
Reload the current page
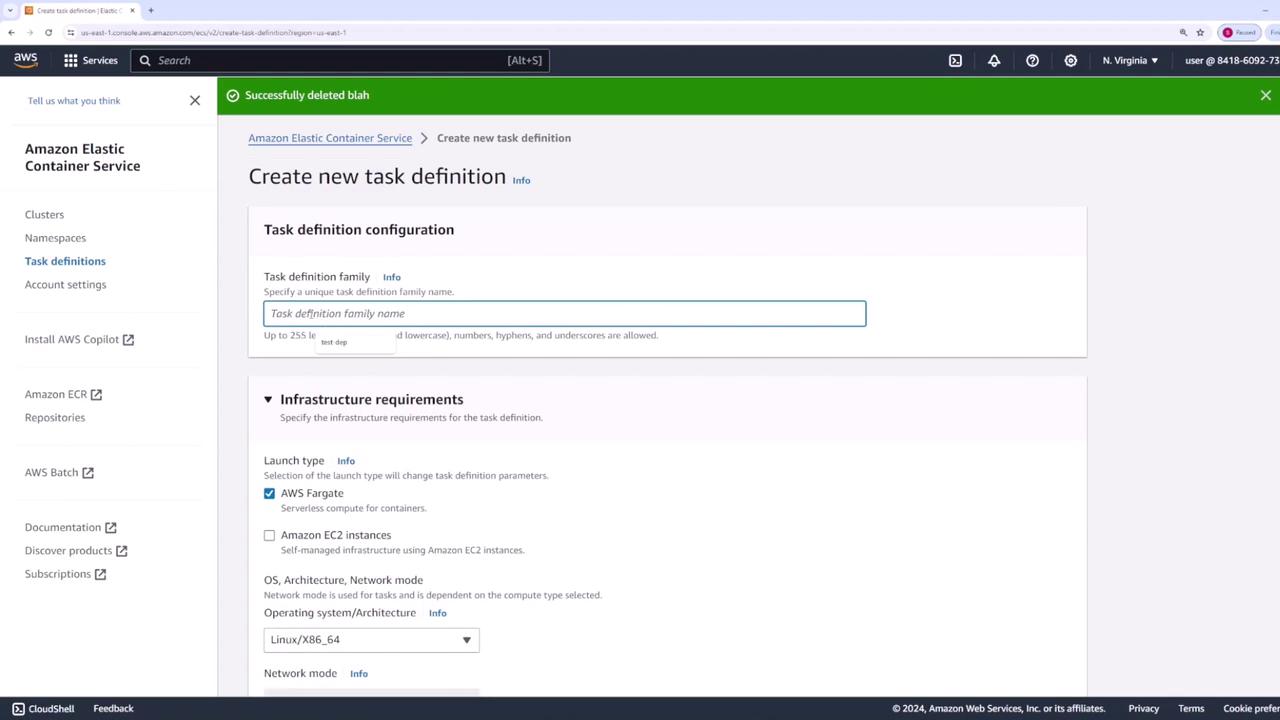48,32
